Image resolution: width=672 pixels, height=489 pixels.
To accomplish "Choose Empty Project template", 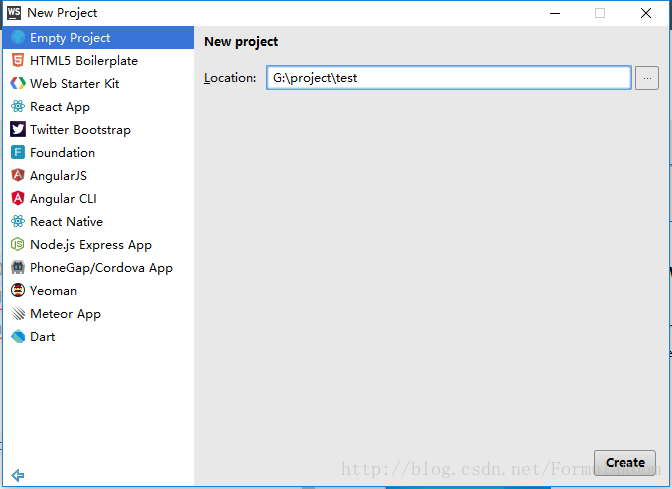I will tap(98, 37).
